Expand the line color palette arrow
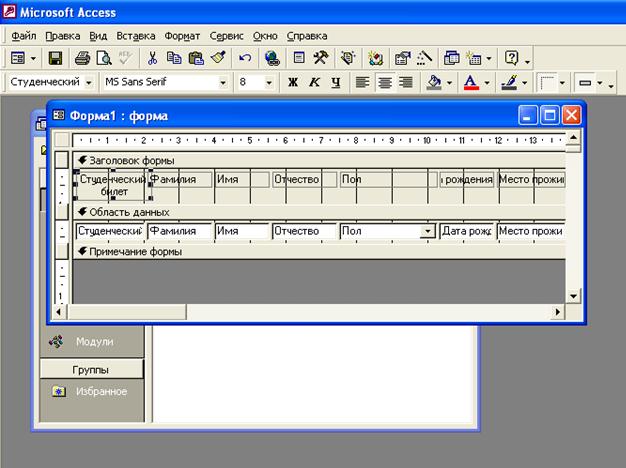Screen dimensions: 626x468 click(525, 83)
